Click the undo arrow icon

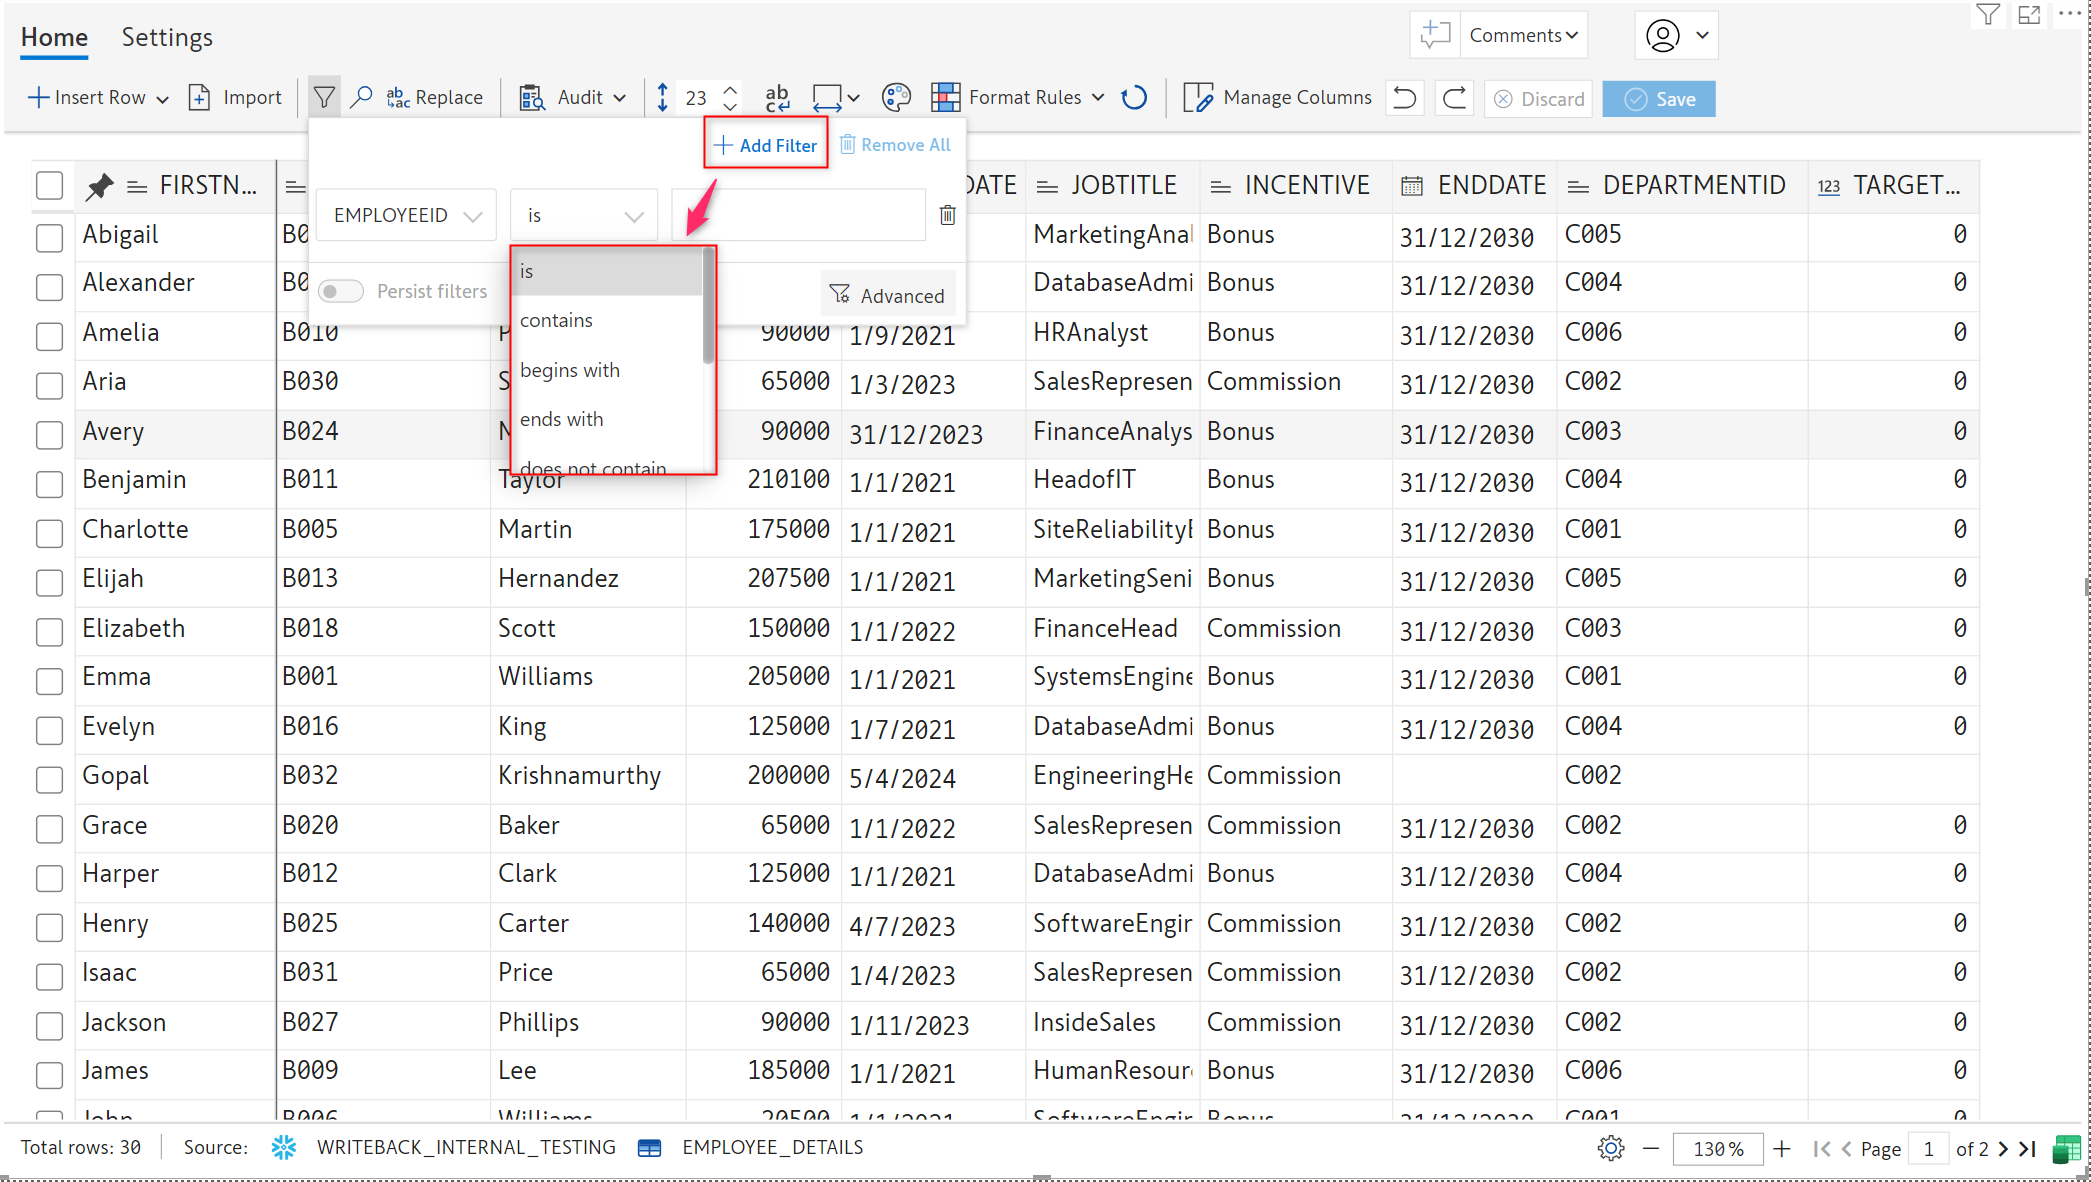tap(1405, 98)
